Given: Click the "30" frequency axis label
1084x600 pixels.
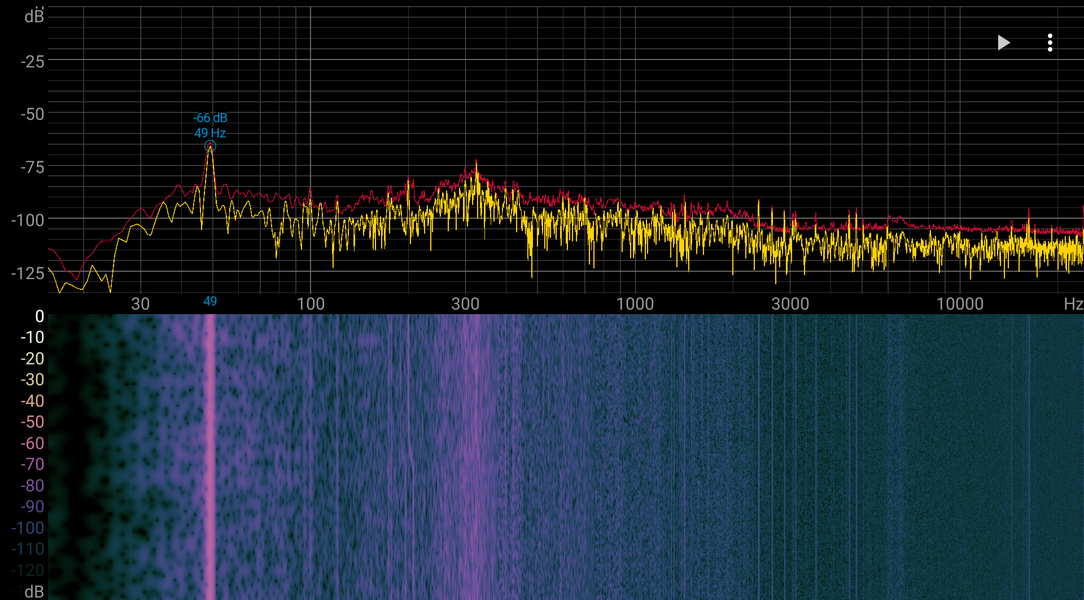Looking at the screenshot, I should [x=140, y=304].
